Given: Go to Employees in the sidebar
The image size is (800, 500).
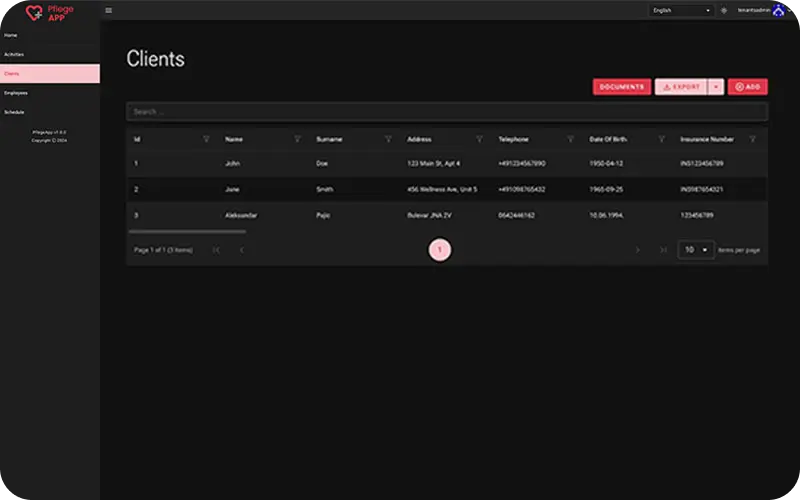Looking at the screenshot, I should click(16, 93).
